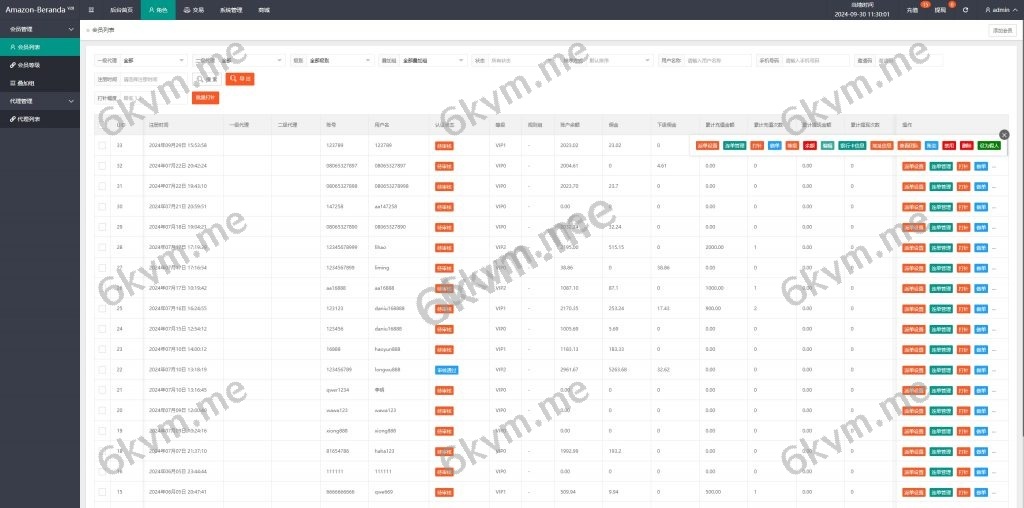Select all rows with header checkbox
This screenshot has width=1024, height=508.
[x=102, y=125]
